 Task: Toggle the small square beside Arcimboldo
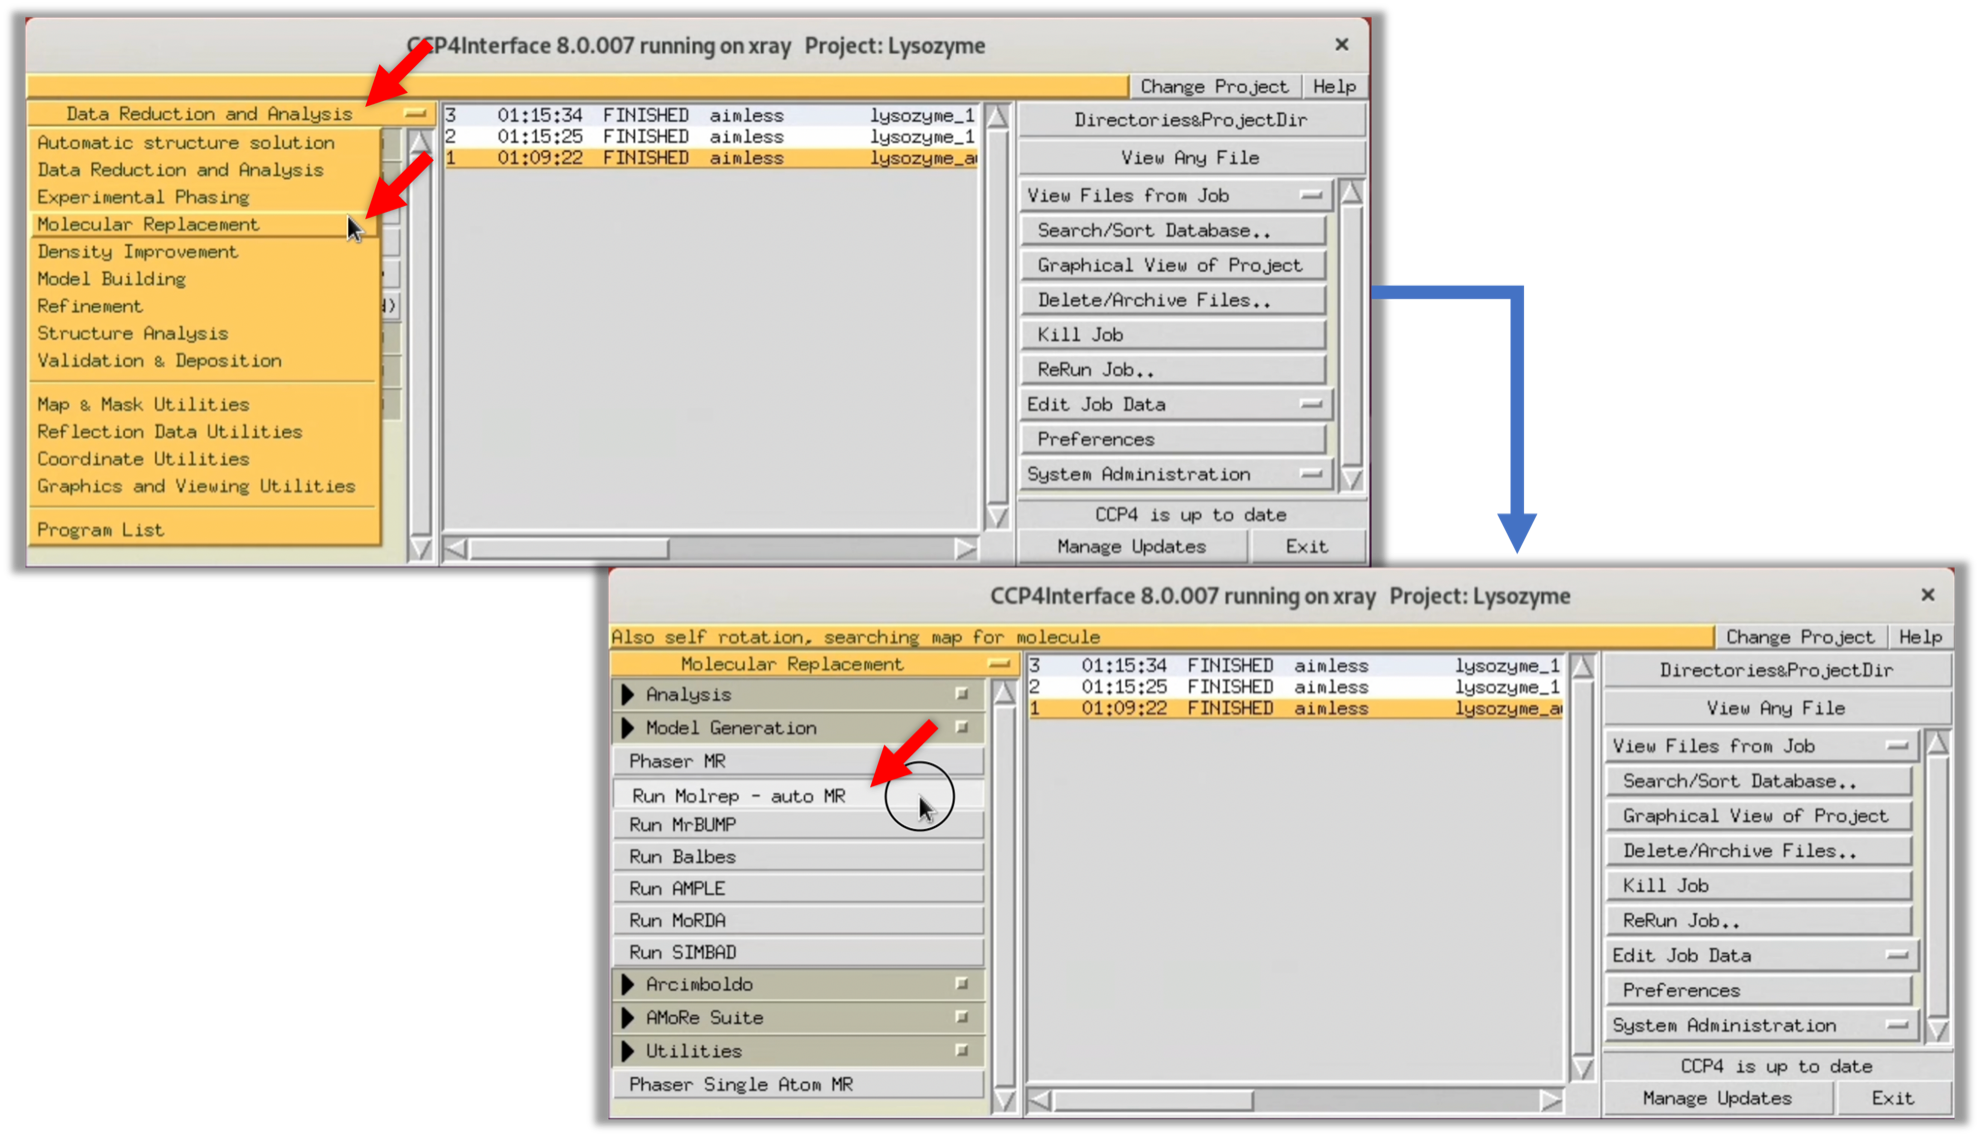coord(961,984)
